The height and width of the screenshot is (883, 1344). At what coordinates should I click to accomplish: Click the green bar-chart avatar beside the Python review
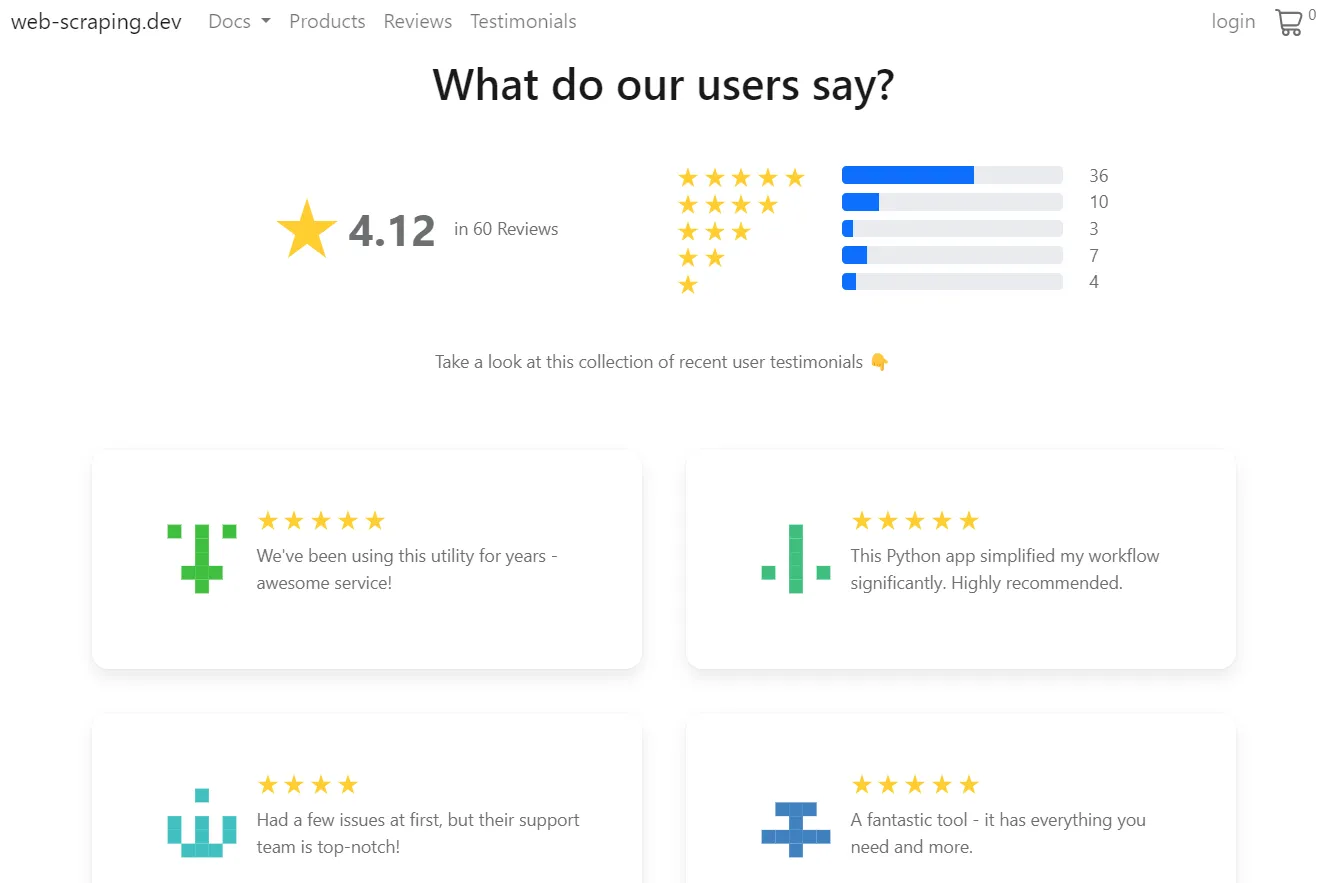[x=795, y=560]
